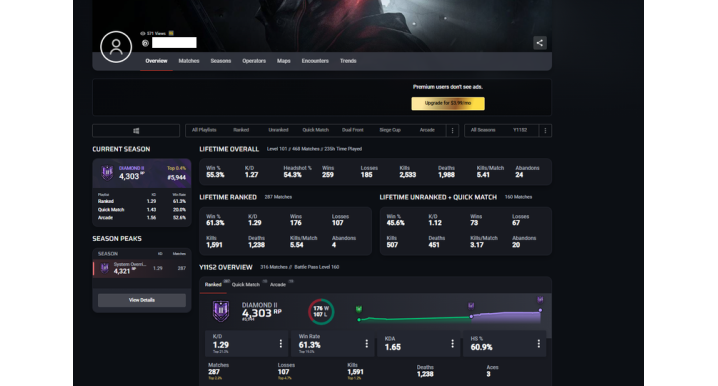Image resolution: width=718 pixels, height=386 pixels.
Task: Open more playlists three-dot menu
Action: pos(452,130)
